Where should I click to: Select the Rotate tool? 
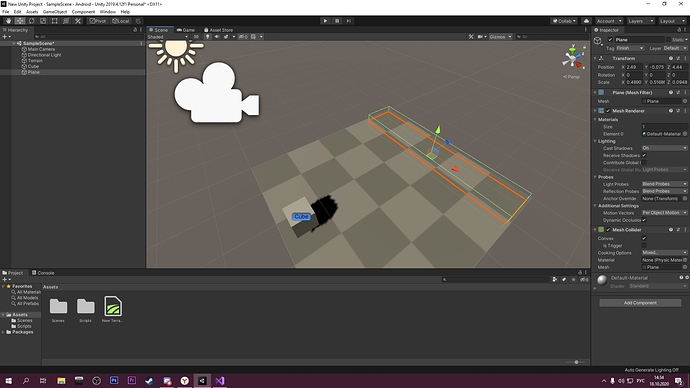click(31, 21)
